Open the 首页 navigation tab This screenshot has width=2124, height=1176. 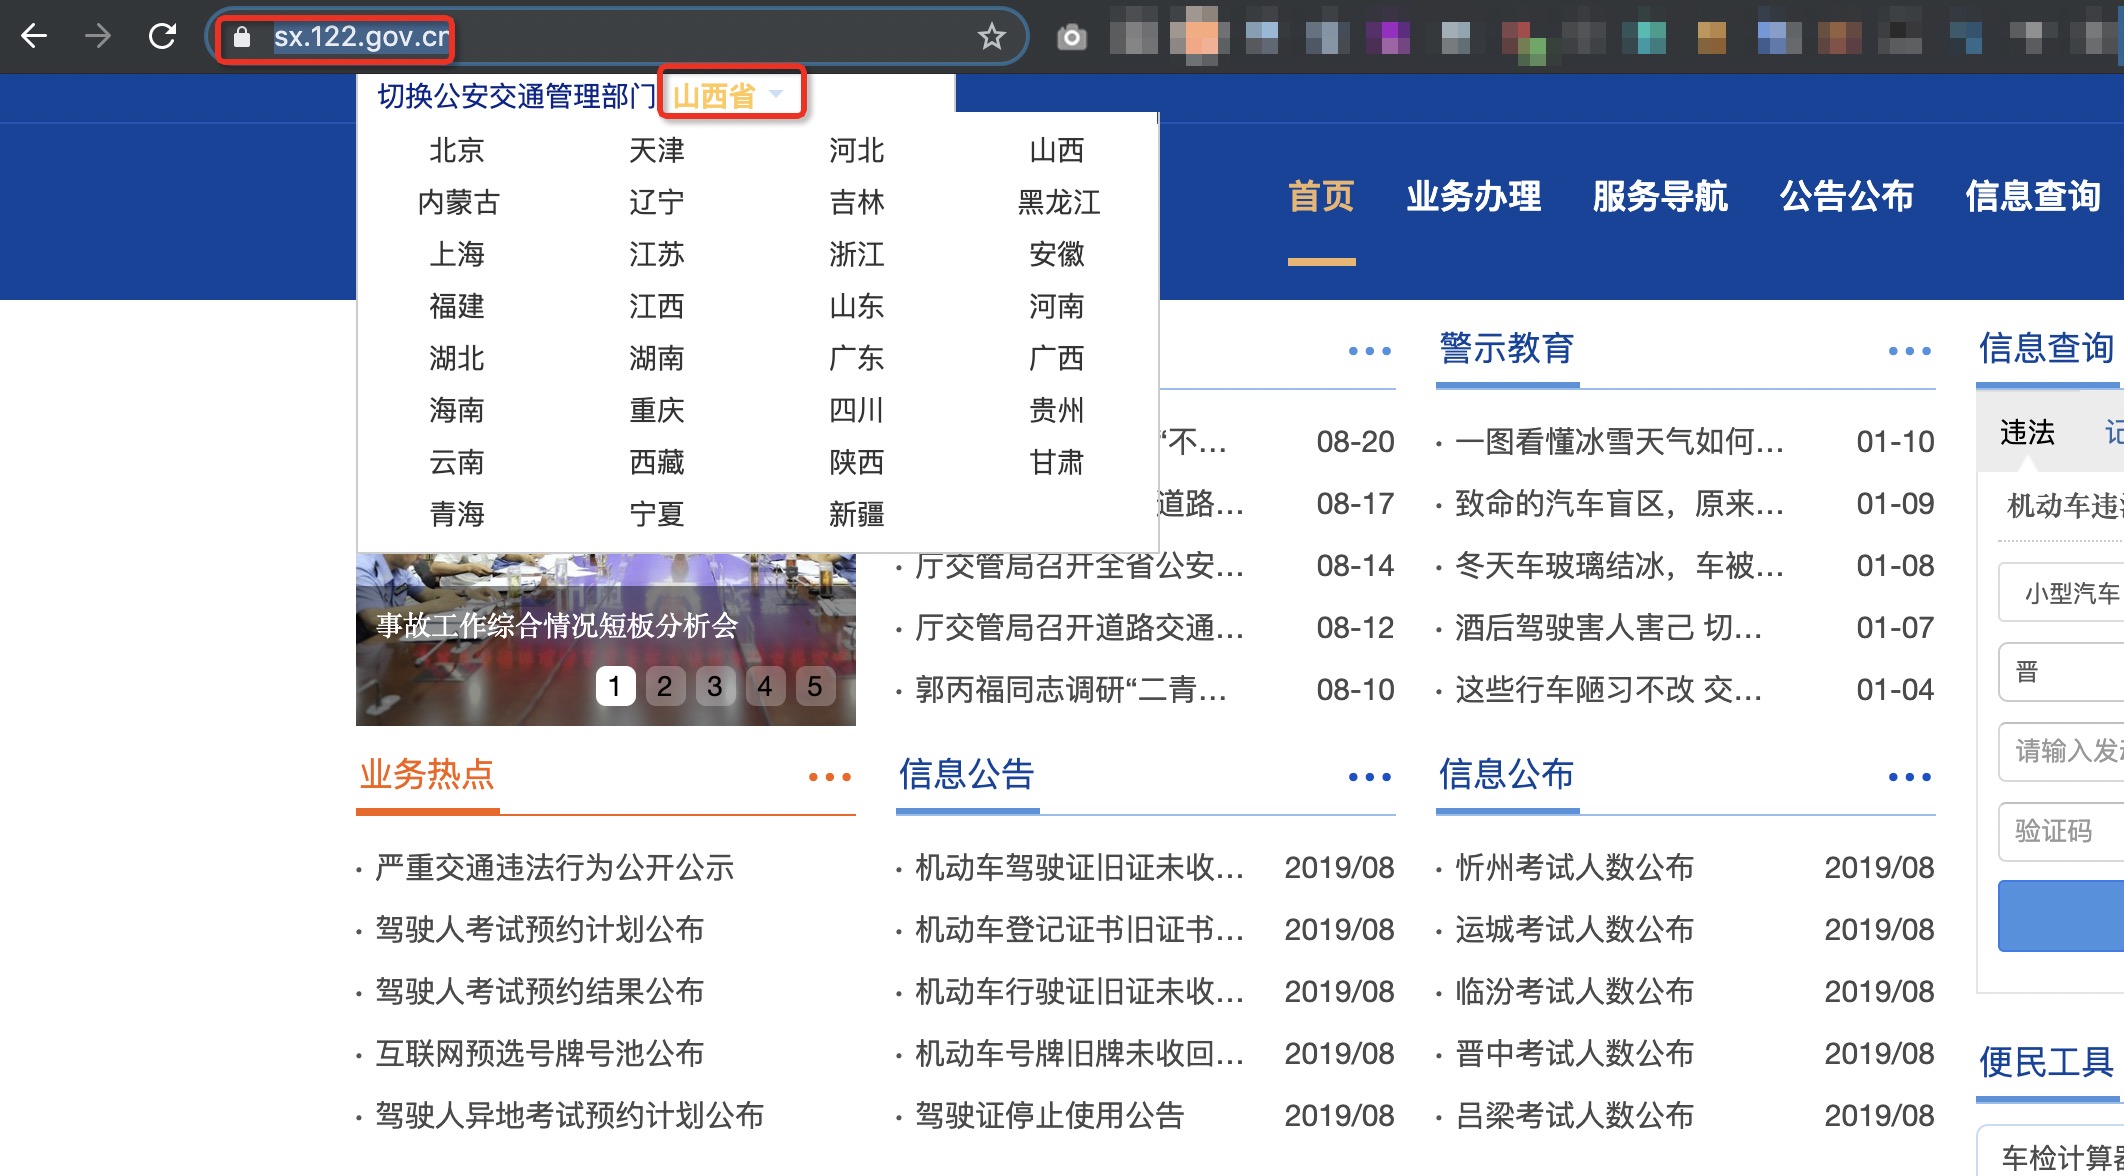(1321, 196)
